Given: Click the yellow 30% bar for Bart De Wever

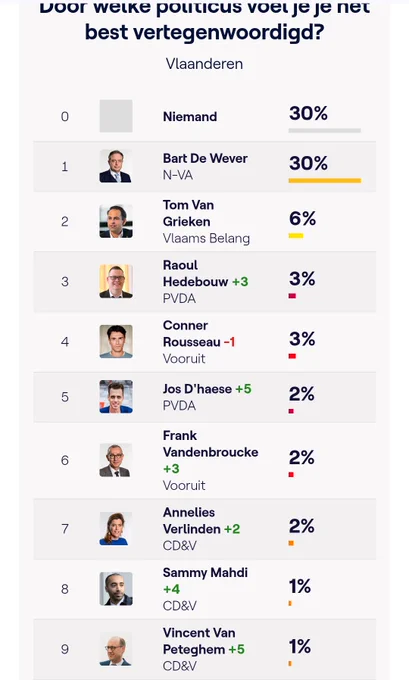Looking at the screenshot, I should 325,180.
